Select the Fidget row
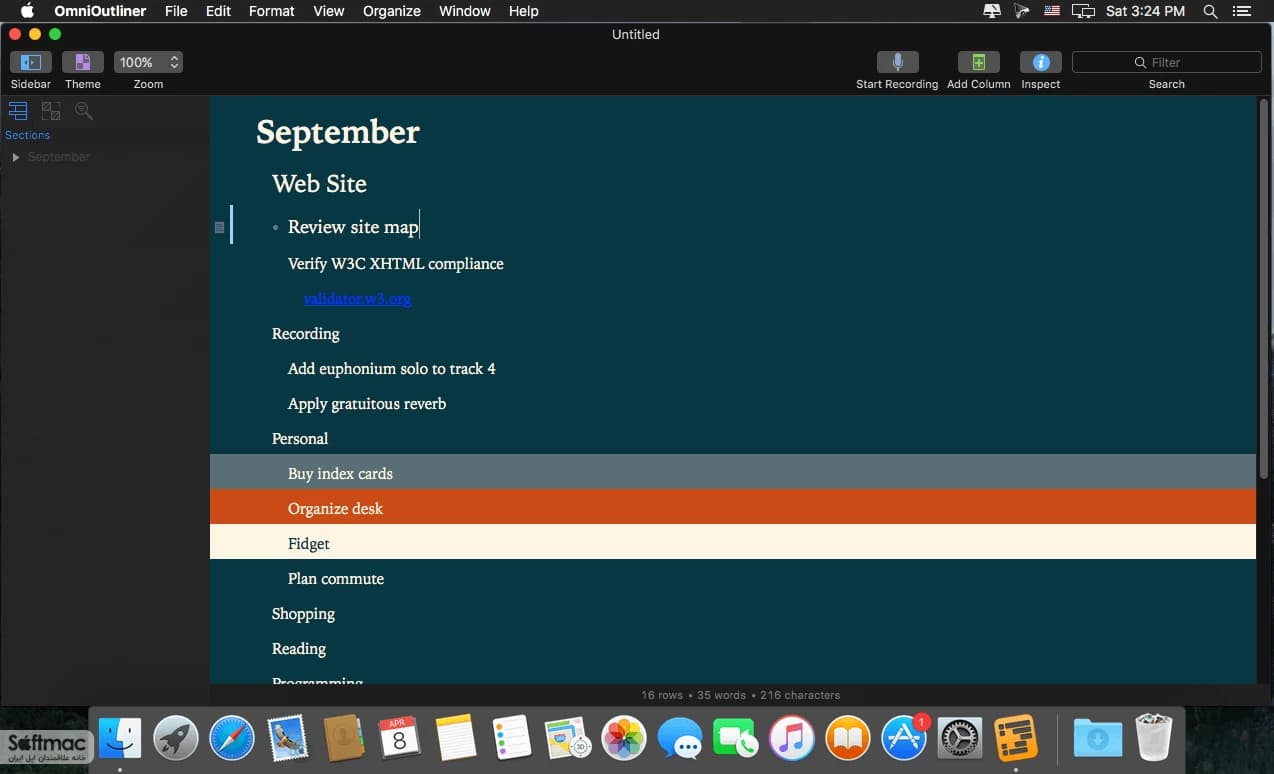This screenshot has width=1274, height=774. (x=732, y=542)
